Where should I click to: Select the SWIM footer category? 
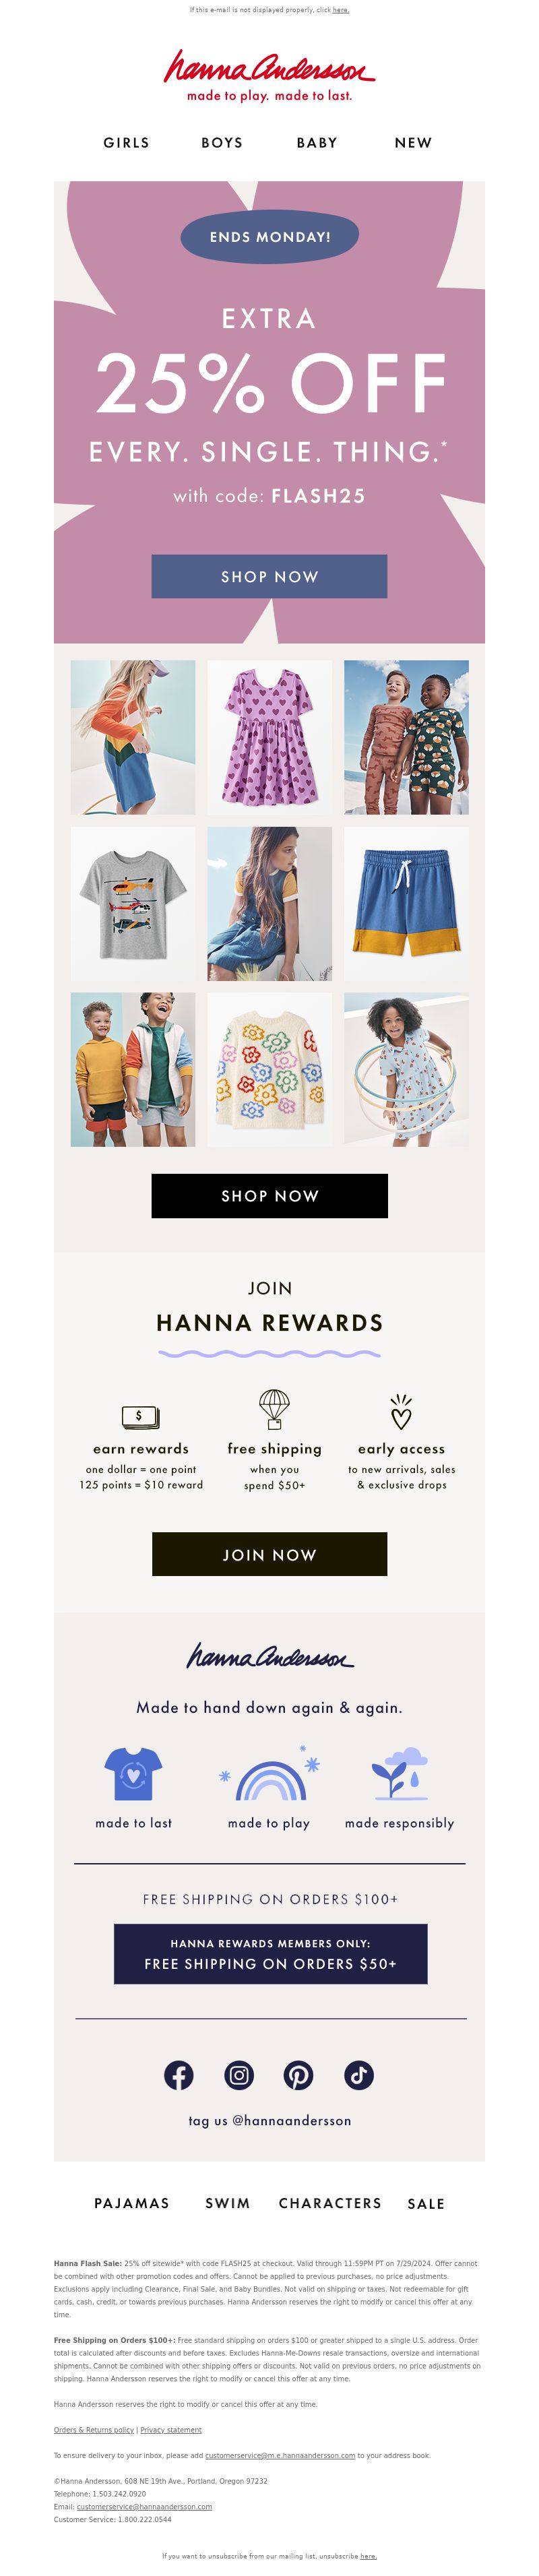click(228, 2203)
